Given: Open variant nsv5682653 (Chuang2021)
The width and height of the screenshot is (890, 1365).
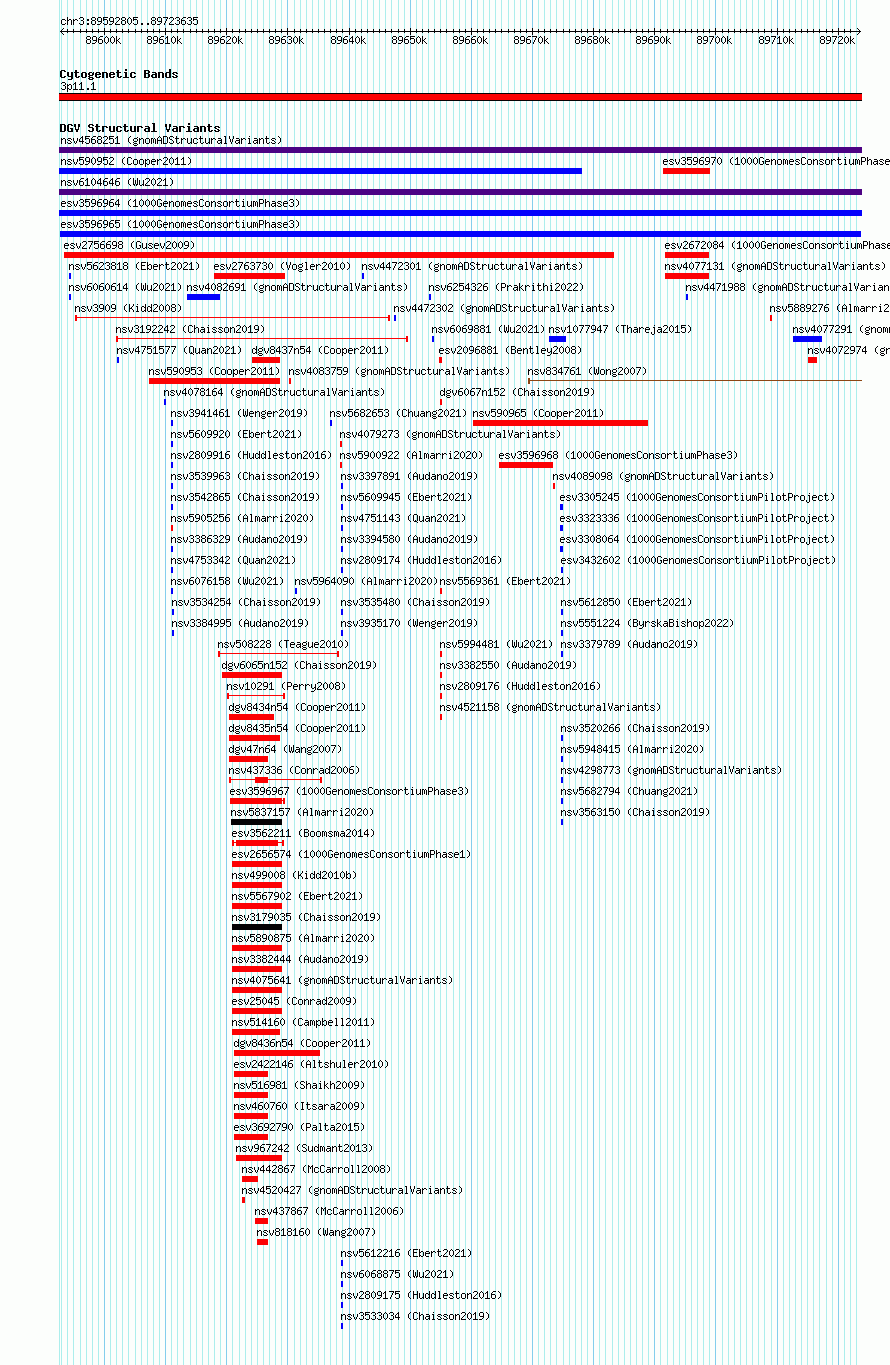Looking at the screenshot, I should pos(398,413).
